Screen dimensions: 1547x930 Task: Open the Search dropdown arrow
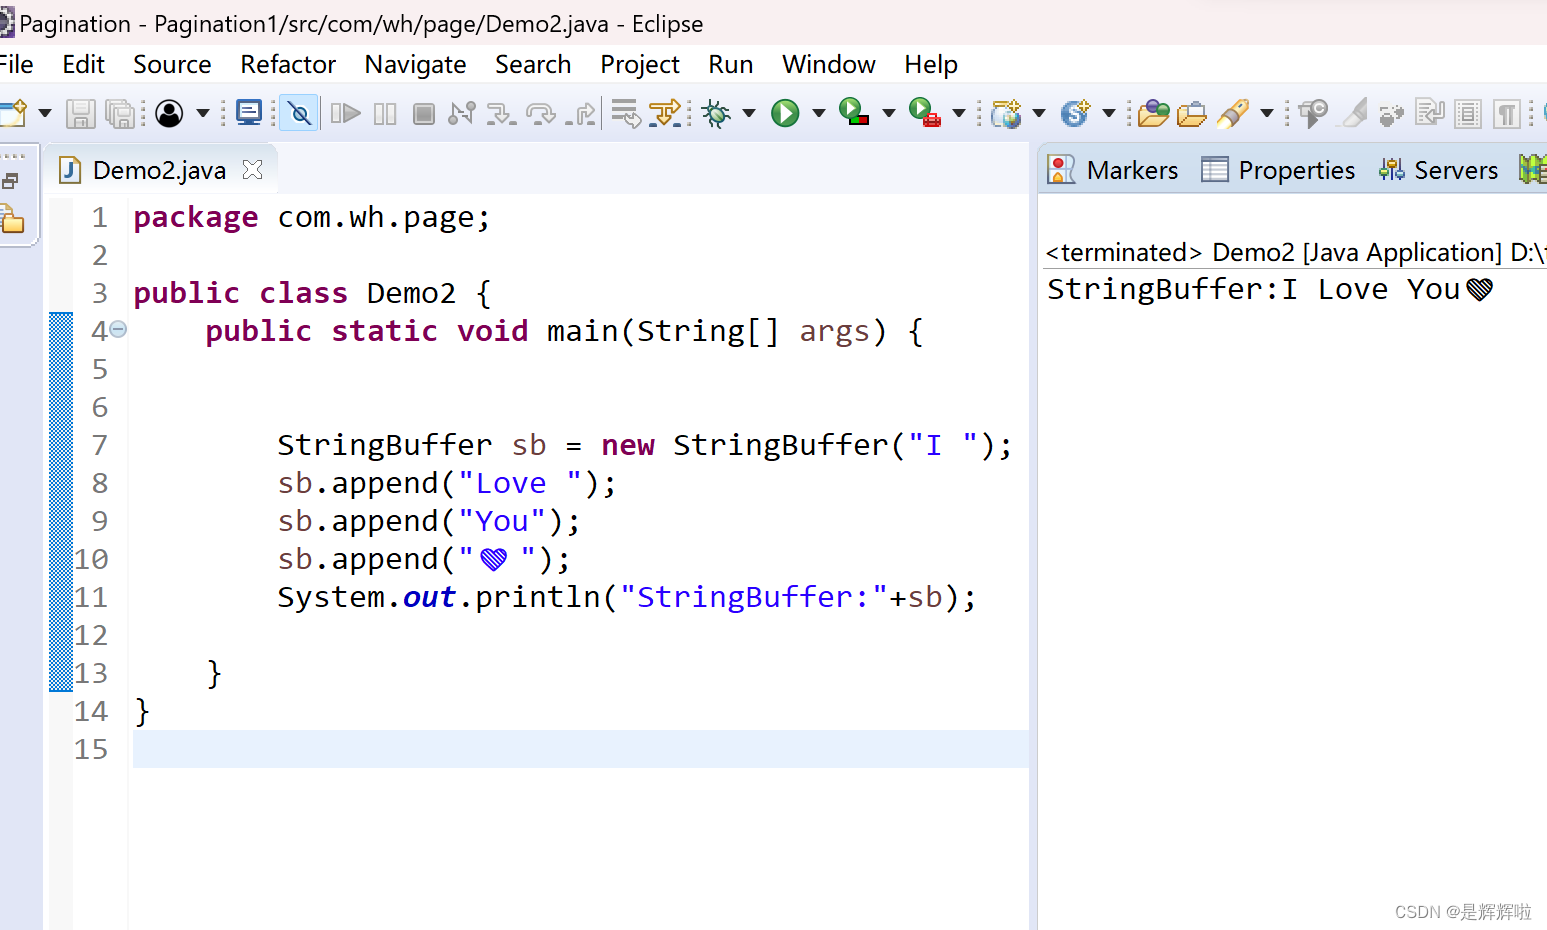pos(1267,113)
